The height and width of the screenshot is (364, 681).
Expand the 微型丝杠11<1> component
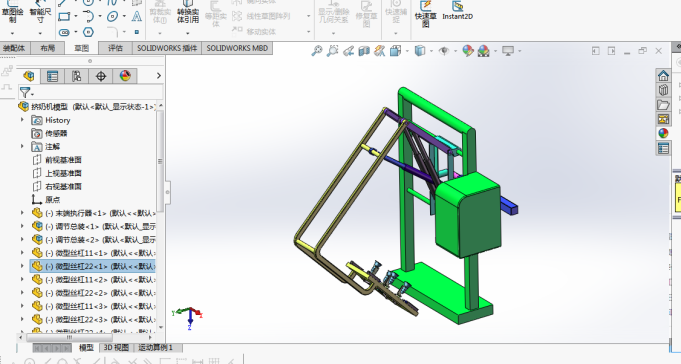23,252
